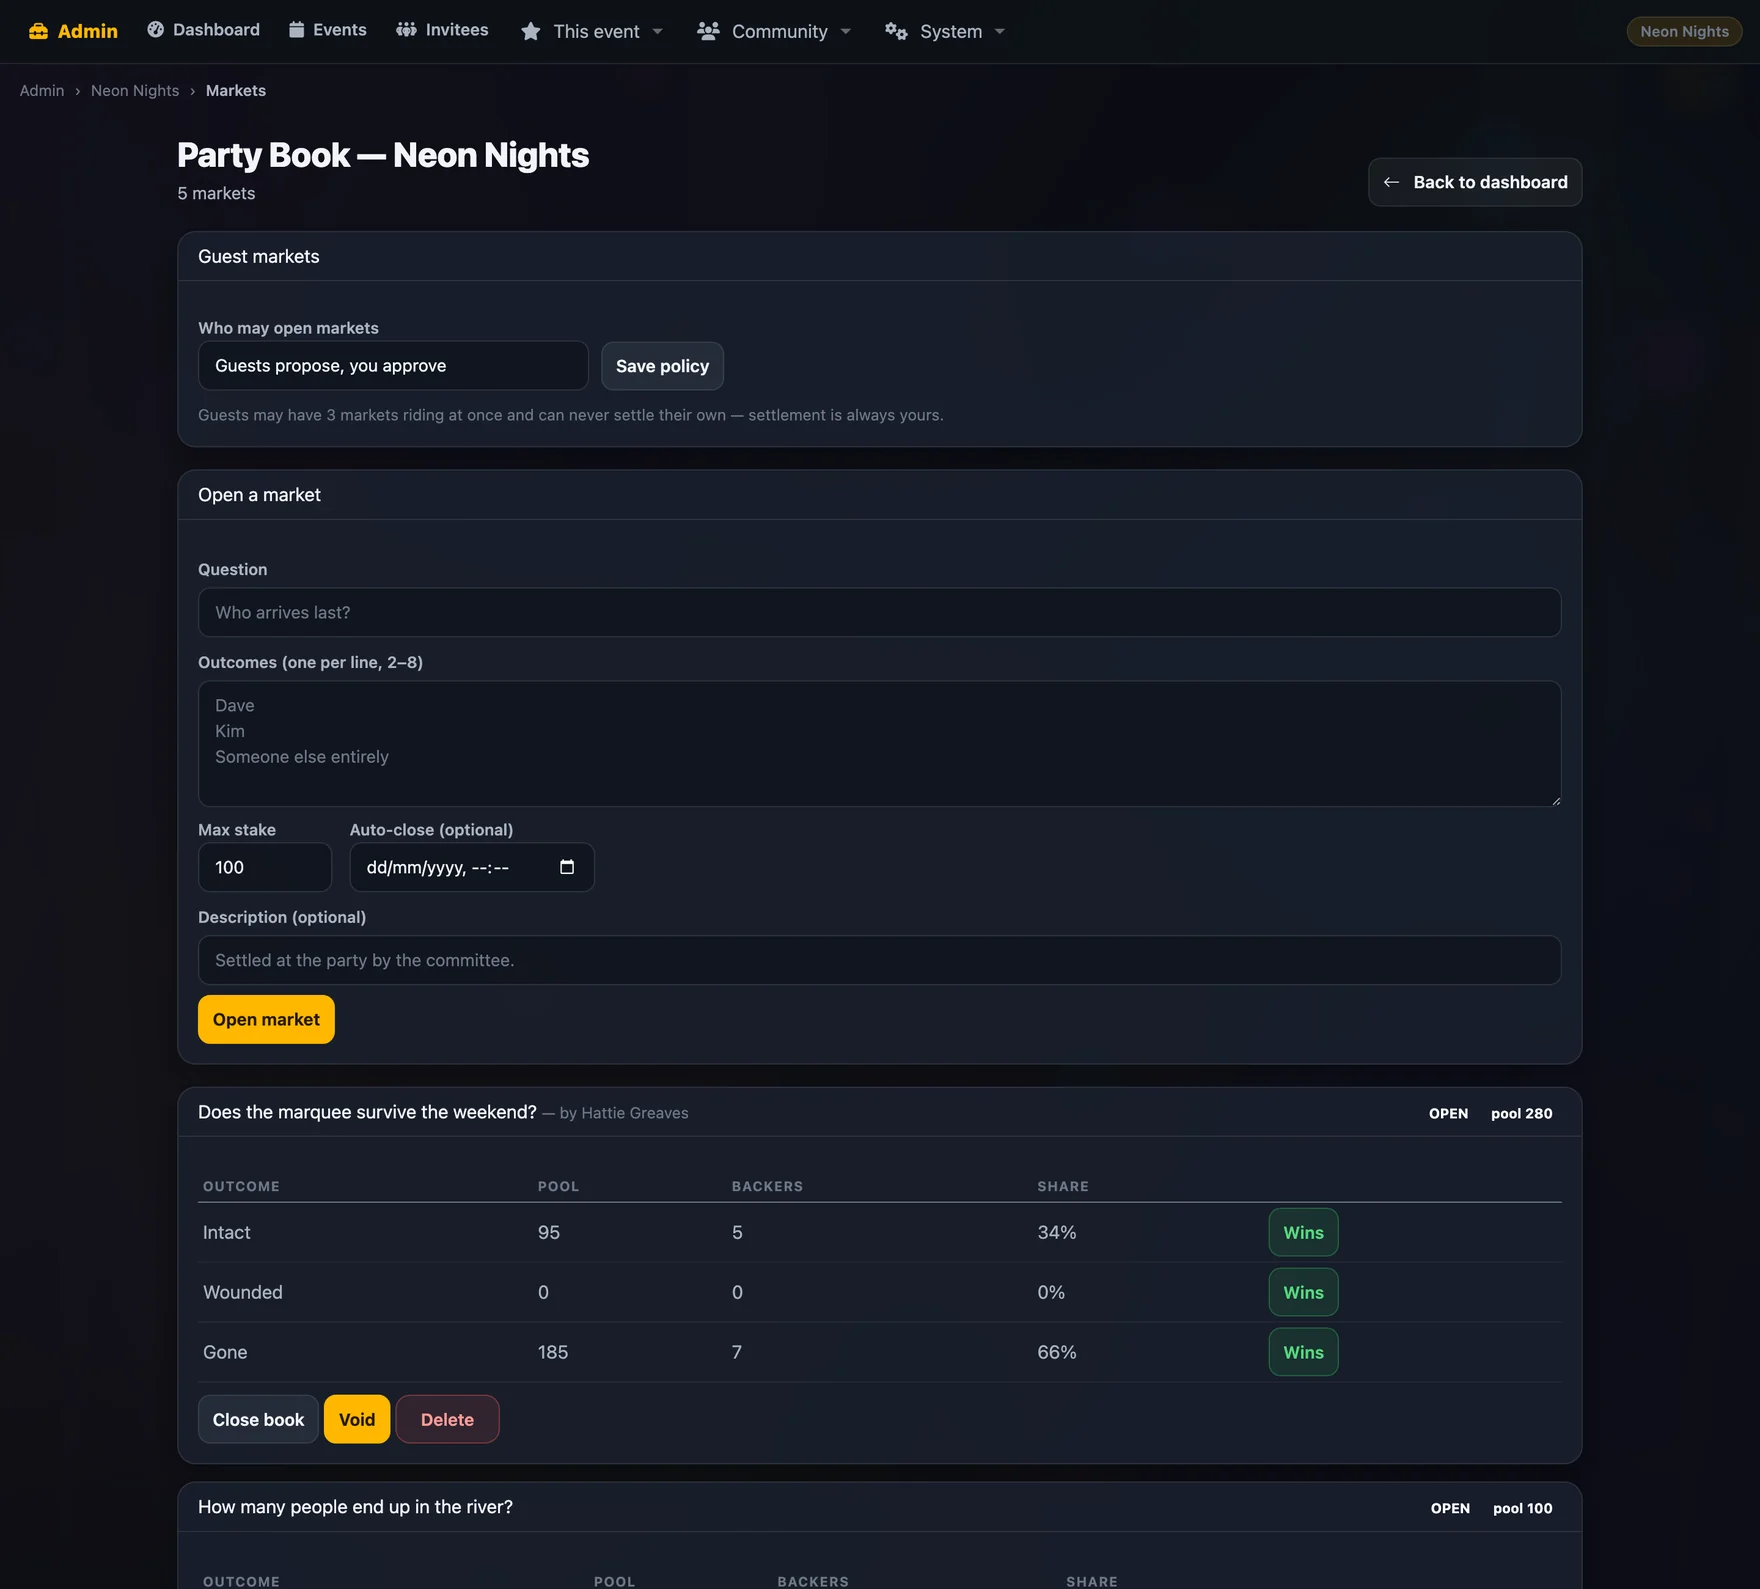This screenshot has height=1589, width=1760.
Task: Focus the Outcomes textarea
Action: tap(879, 744)
